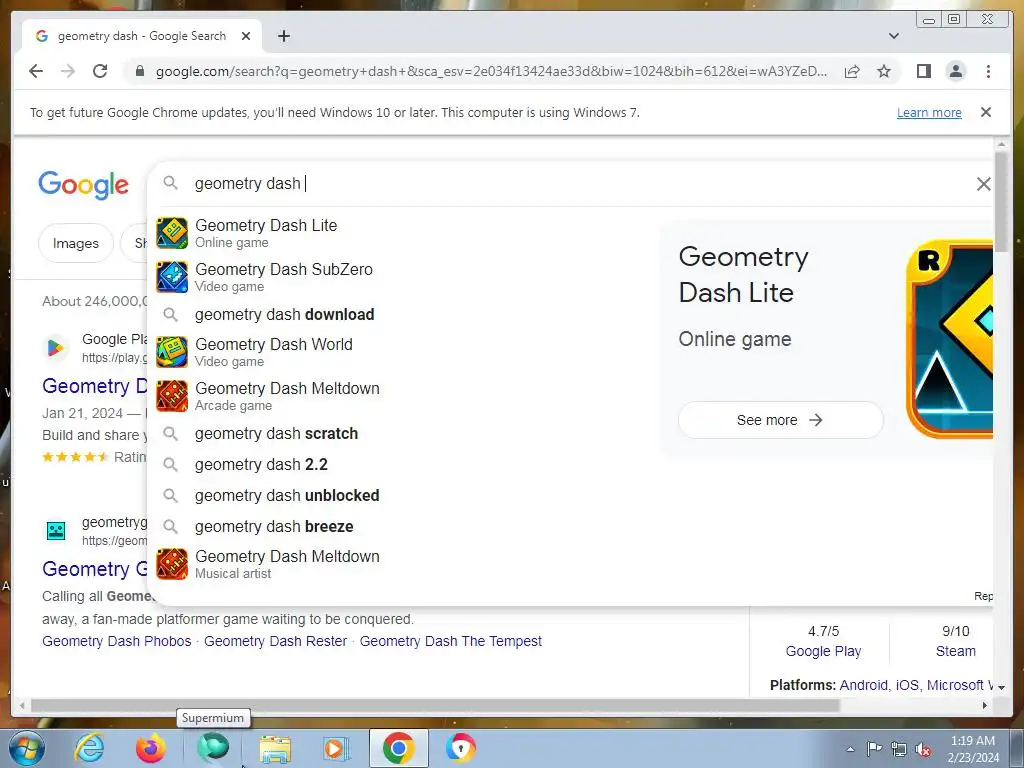Click the Android platform link
This screenshot has height=768, width=1024.
[863, 685]
